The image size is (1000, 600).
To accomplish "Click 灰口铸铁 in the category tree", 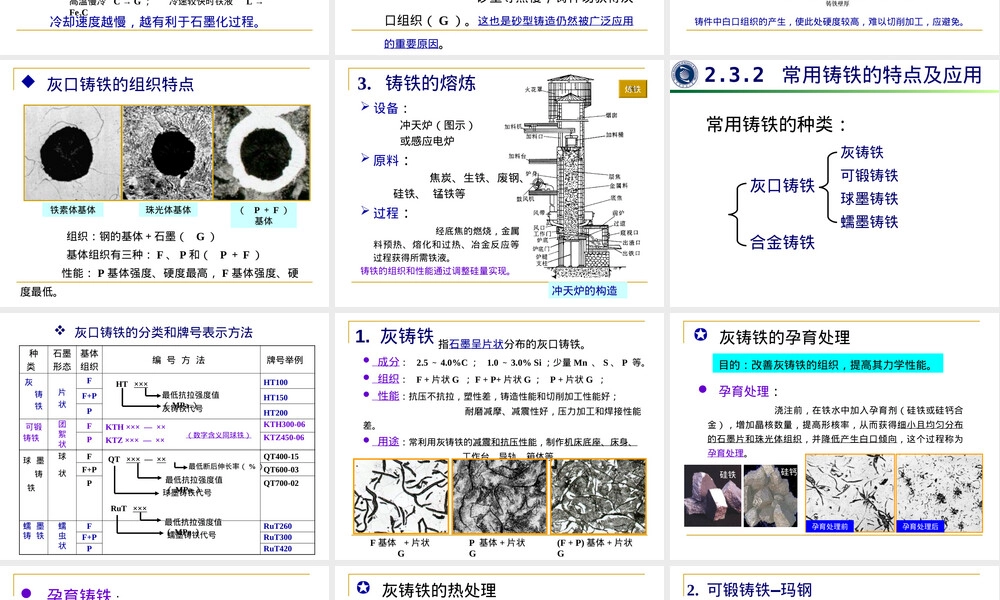I will 782,186.
